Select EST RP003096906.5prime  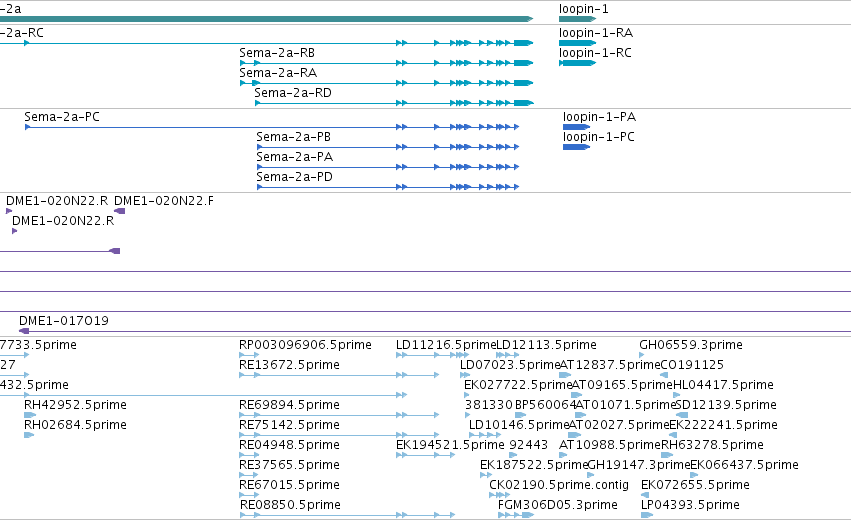coord(249,355)
